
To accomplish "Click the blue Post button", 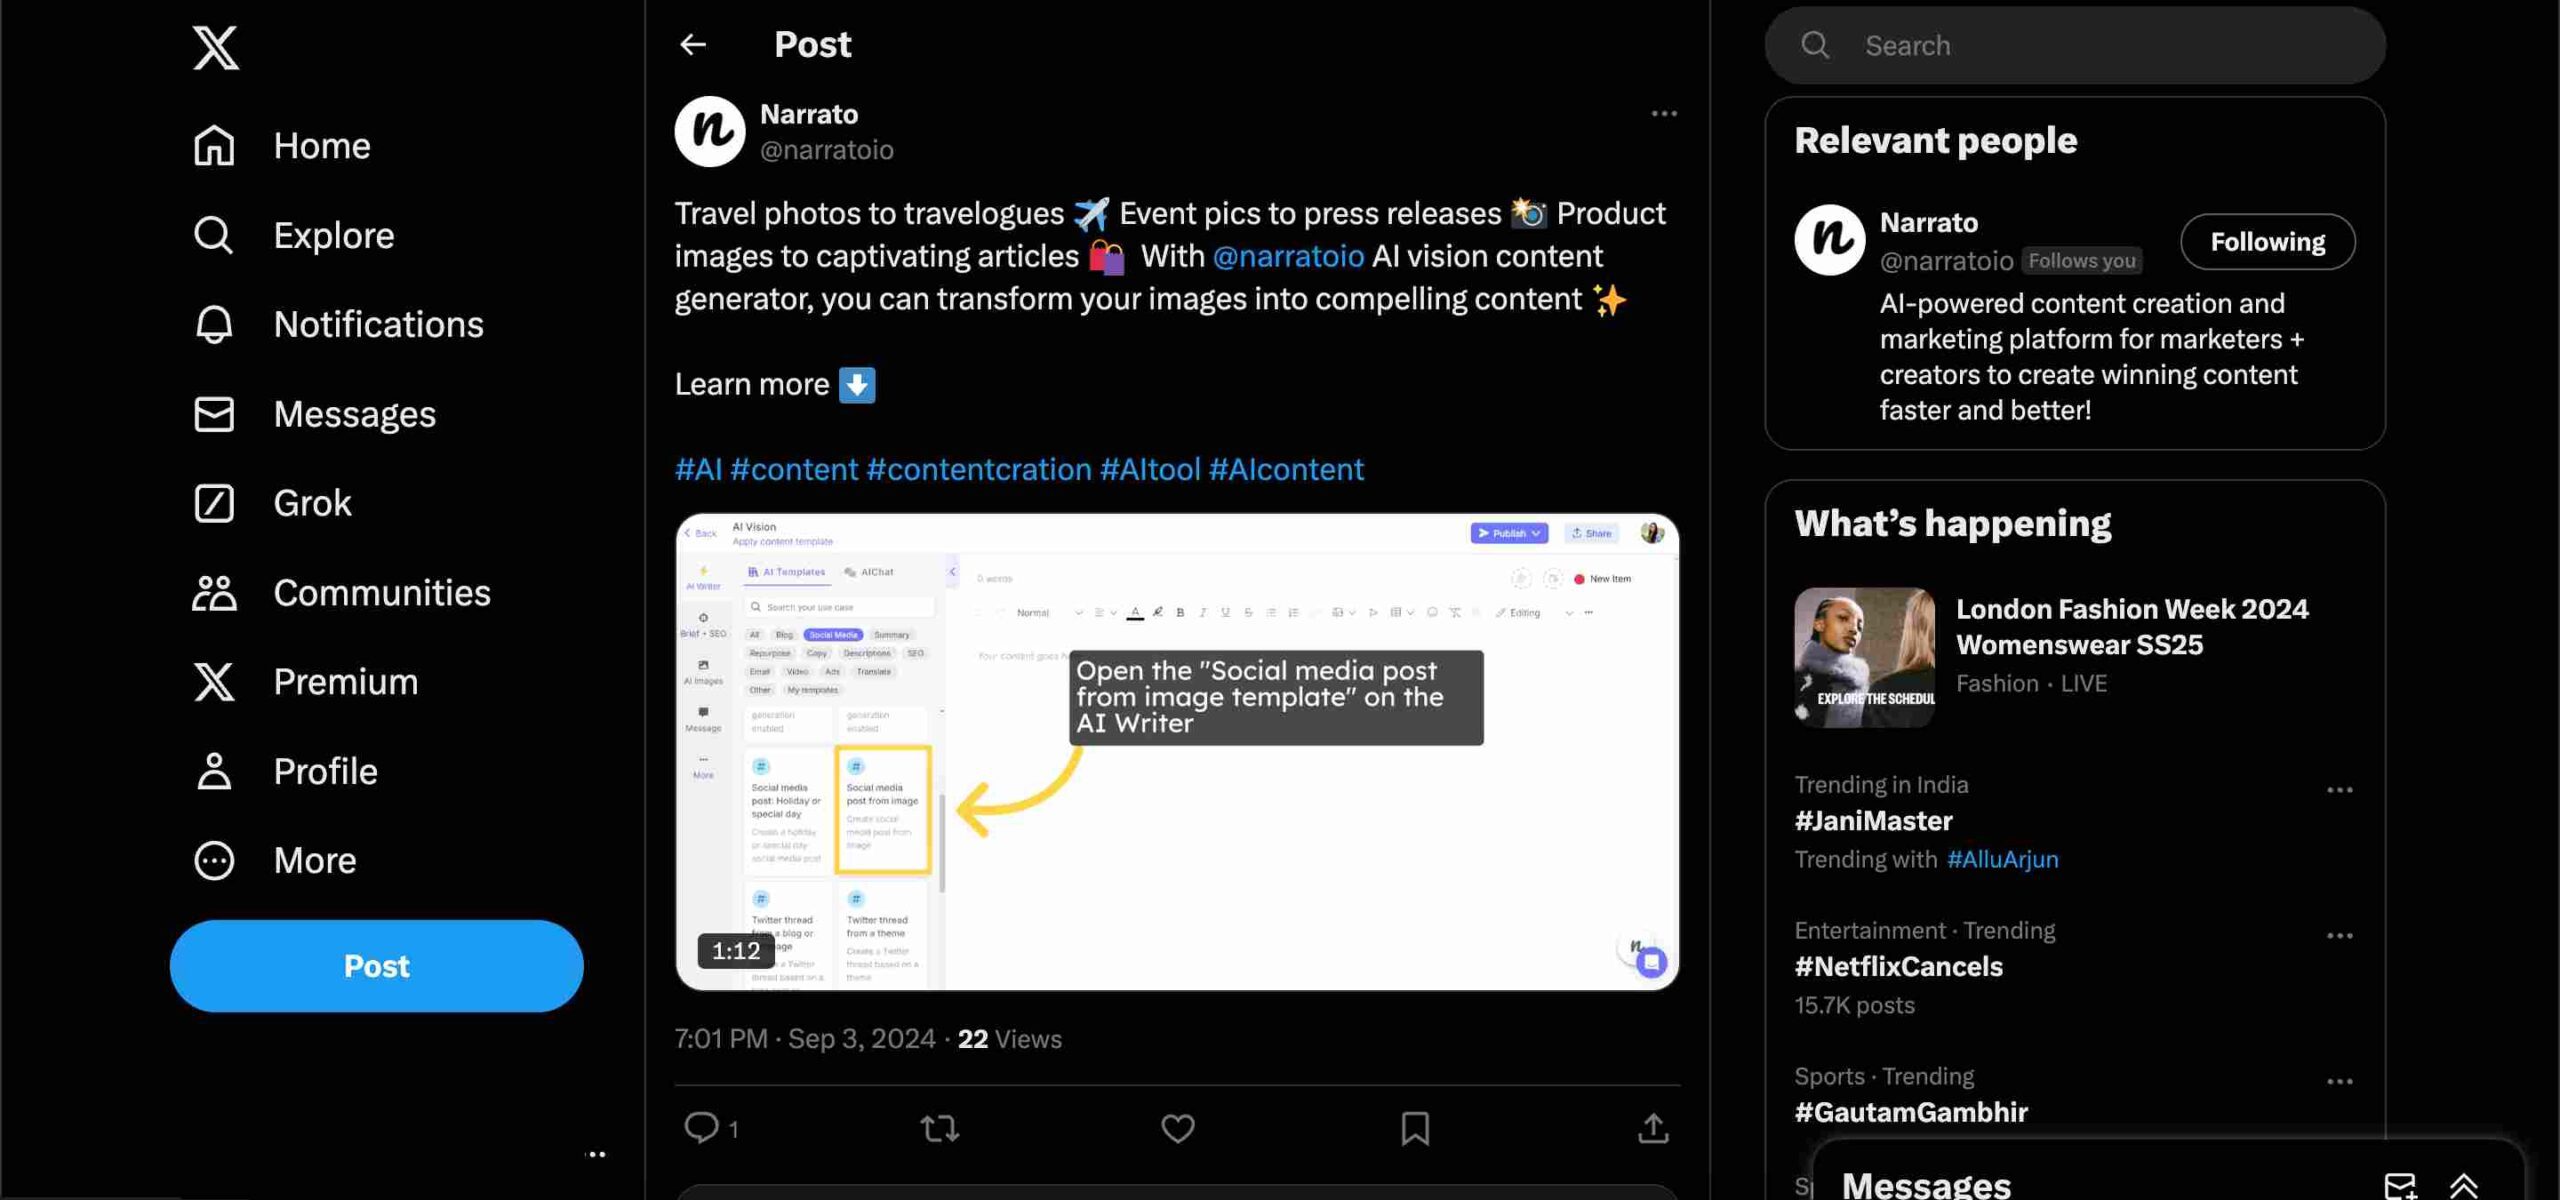I will pos(377,965).
